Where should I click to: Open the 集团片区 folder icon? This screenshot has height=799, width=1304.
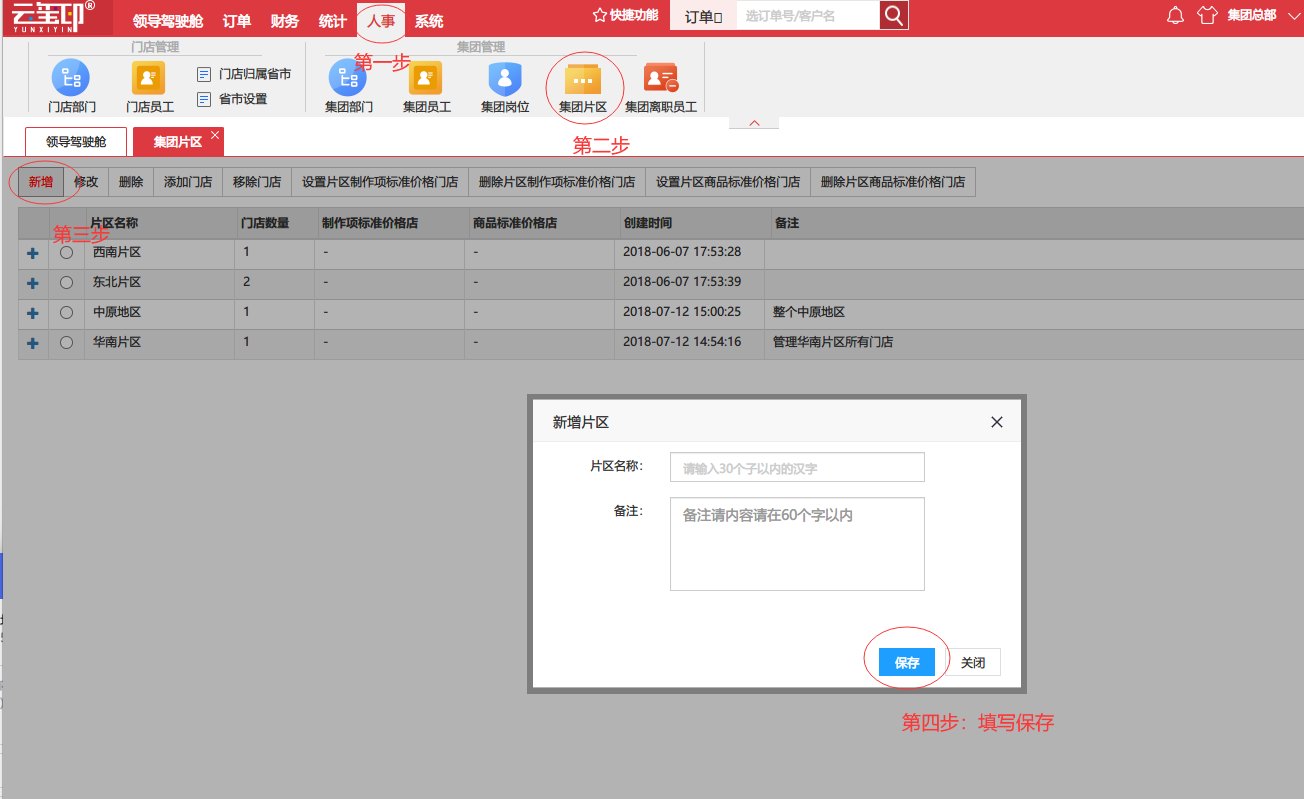583,79
